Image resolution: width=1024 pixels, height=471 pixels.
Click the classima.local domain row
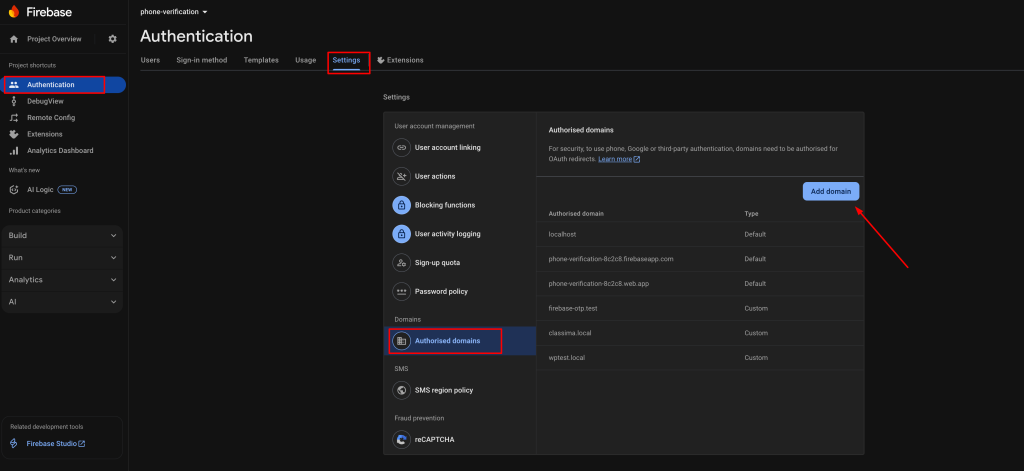coord(700,333)
